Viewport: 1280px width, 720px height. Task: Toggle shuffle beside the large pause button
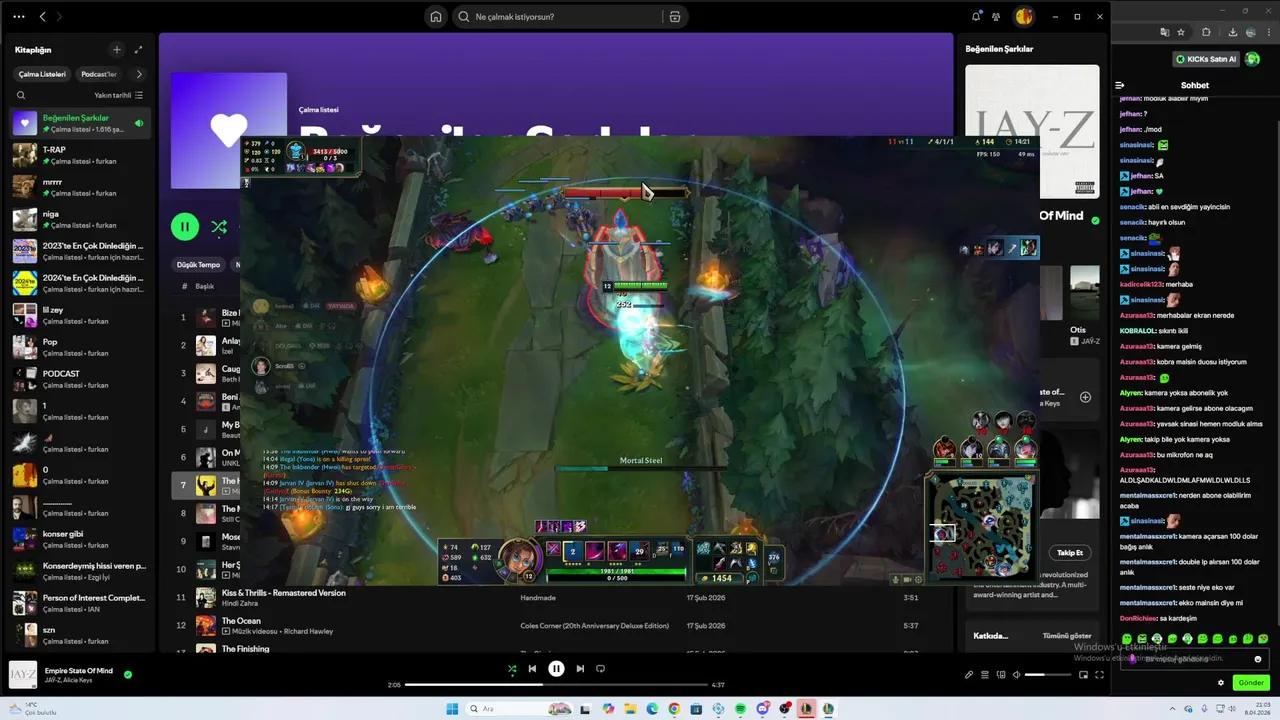coord(219,227)
